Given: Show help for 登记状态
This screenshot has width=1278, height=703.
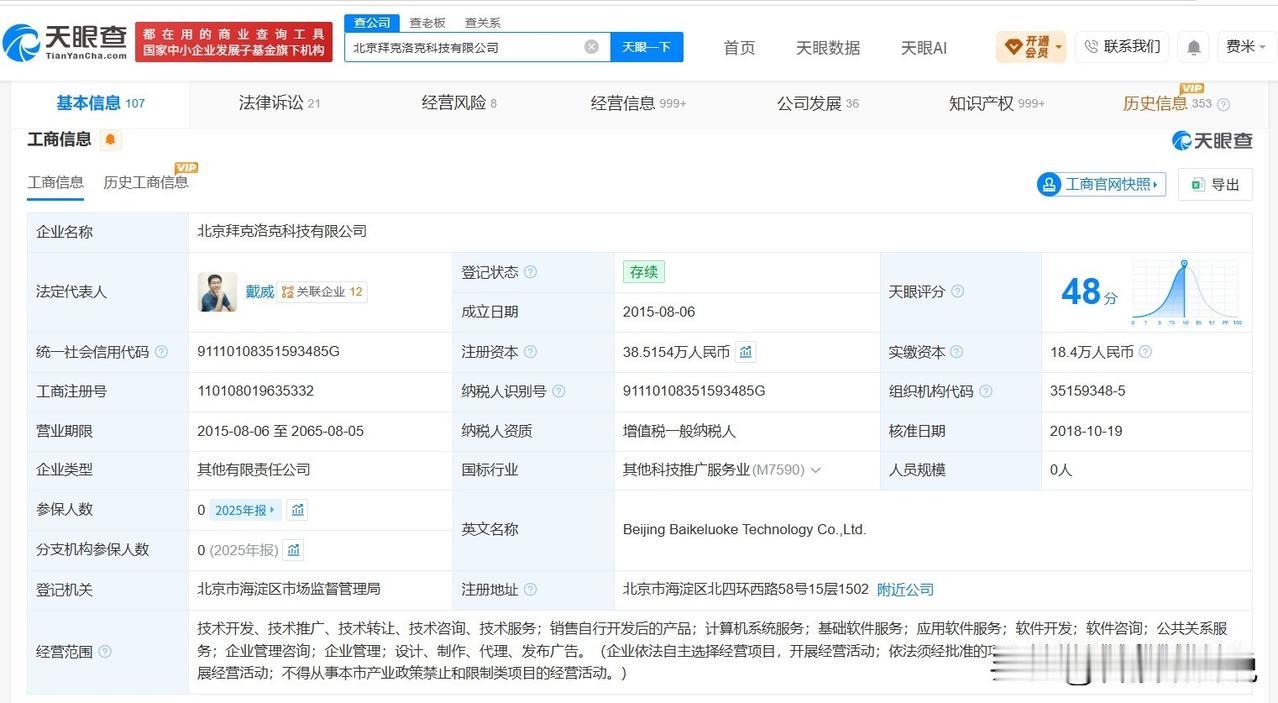Looking at the screenshot, I should click(530, 272).
